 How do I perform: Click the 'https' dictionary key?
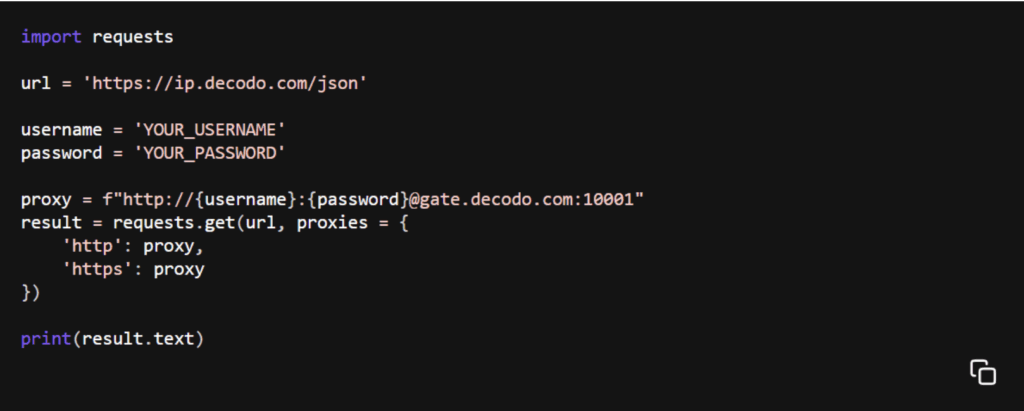pyautogui.click(x=92, y=269)
